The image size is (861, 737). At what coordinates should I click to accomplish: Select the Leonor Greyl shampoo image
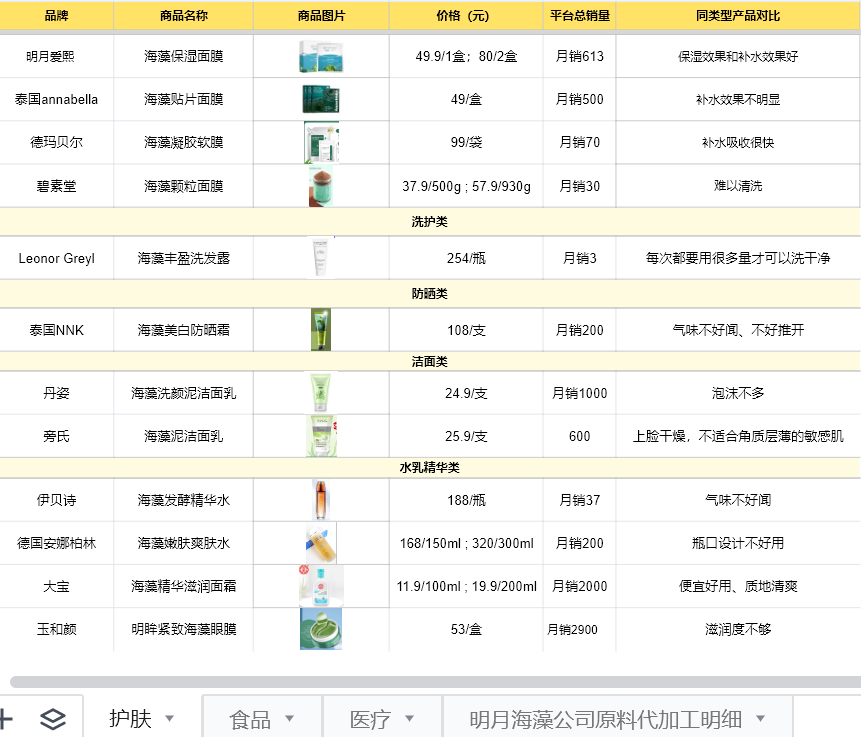click(321, 258)
